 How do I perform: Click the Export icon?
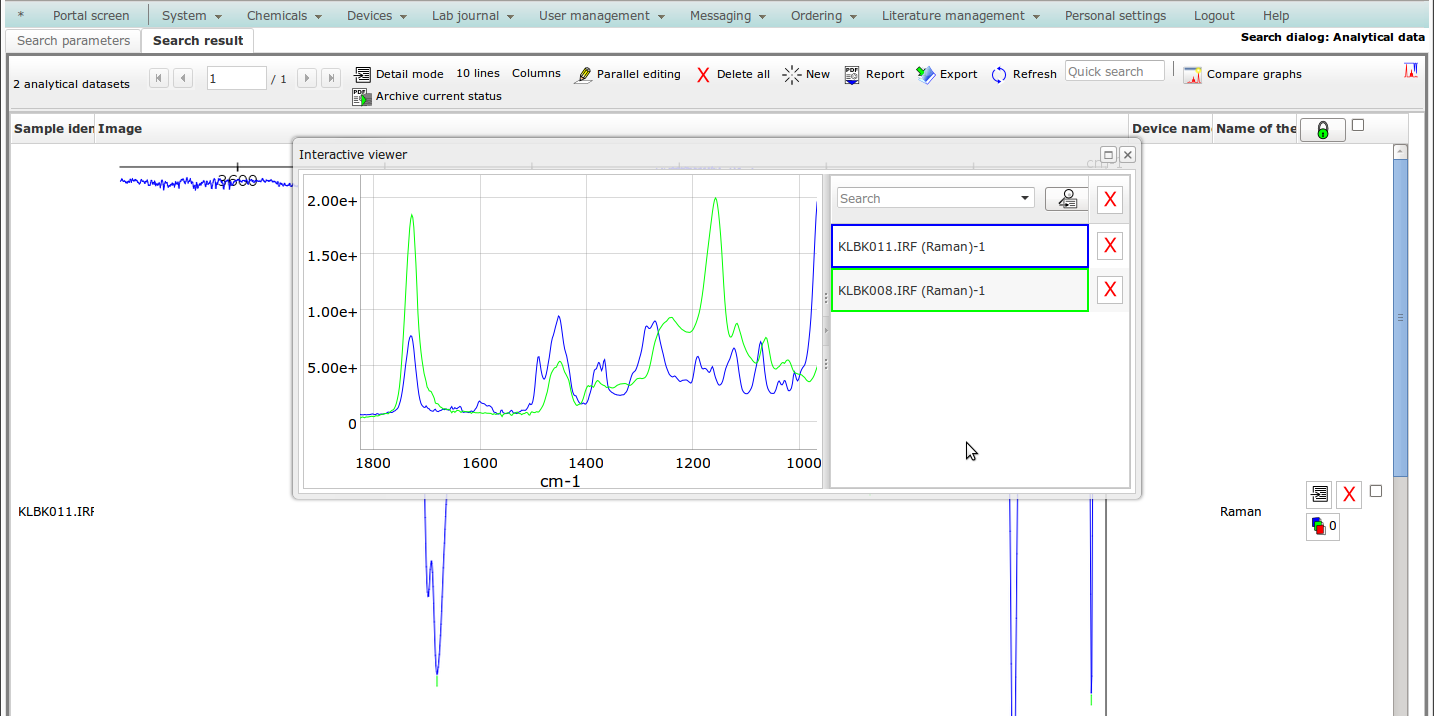[x=926, y=75]
